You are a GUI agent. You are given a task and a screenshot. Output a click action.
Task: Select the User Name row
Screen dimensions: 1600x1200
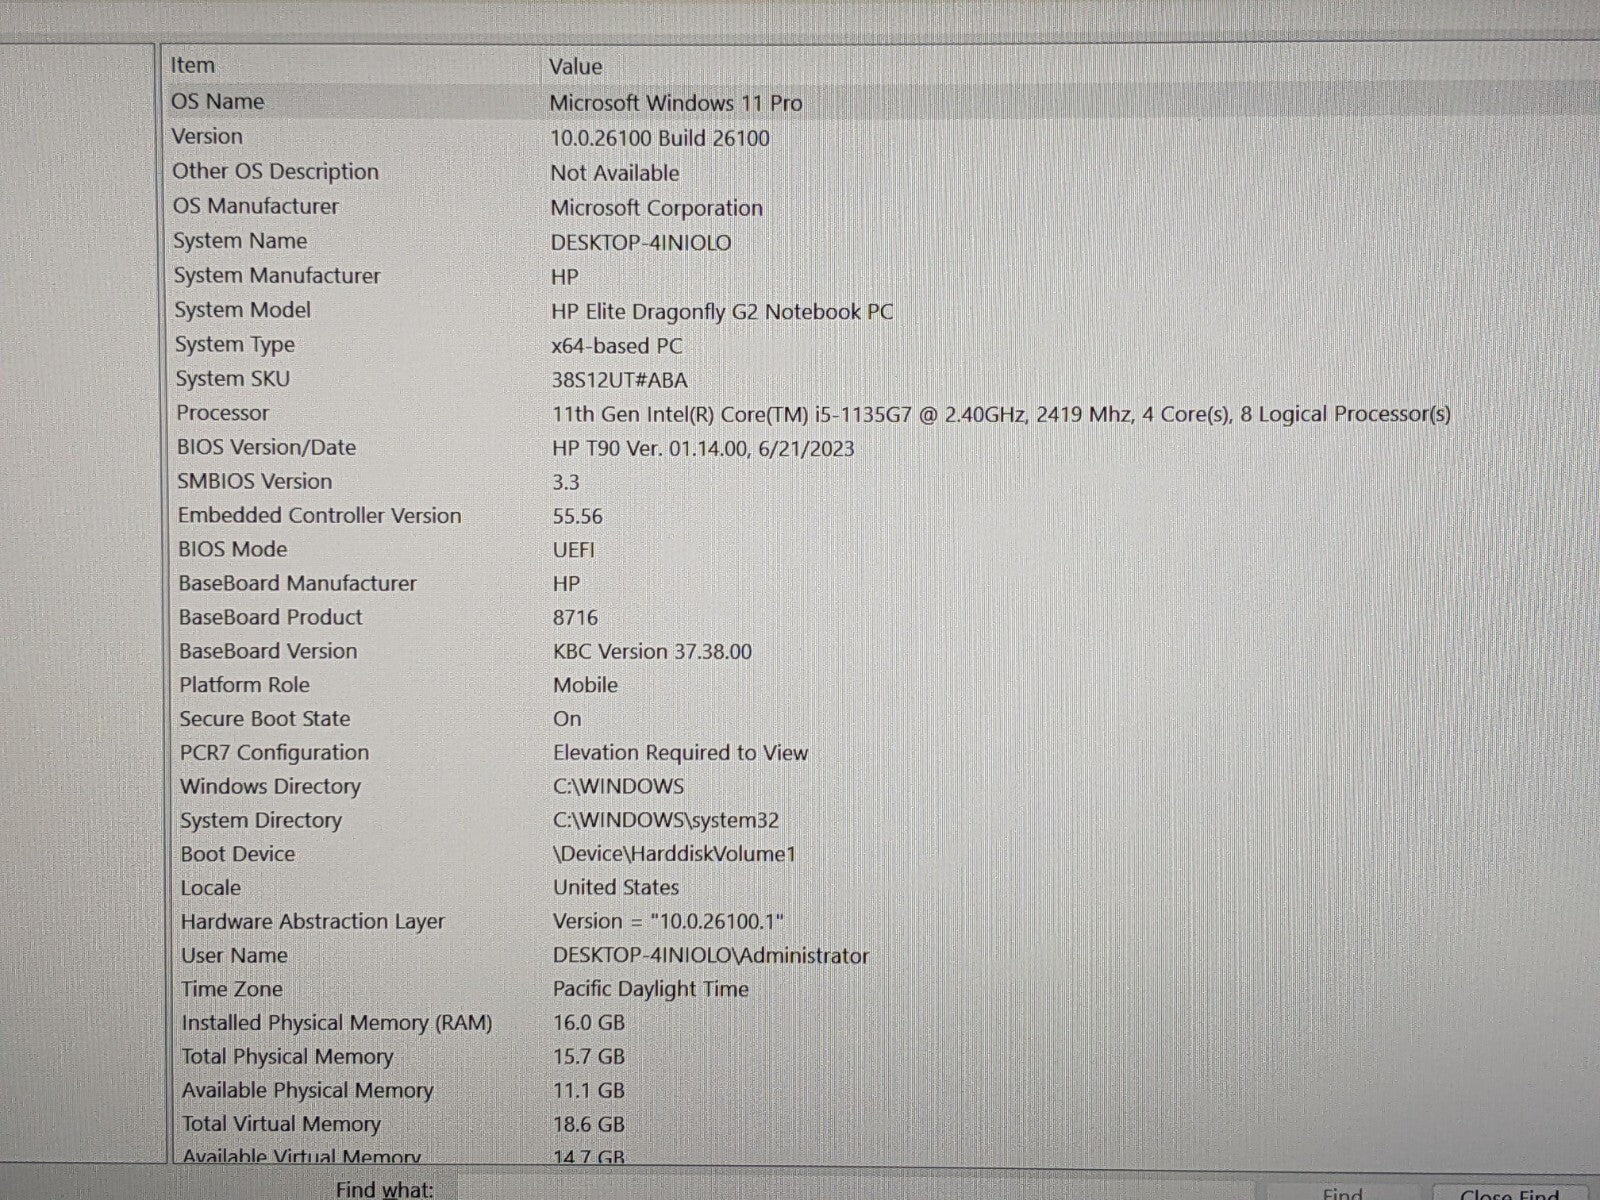234,955
